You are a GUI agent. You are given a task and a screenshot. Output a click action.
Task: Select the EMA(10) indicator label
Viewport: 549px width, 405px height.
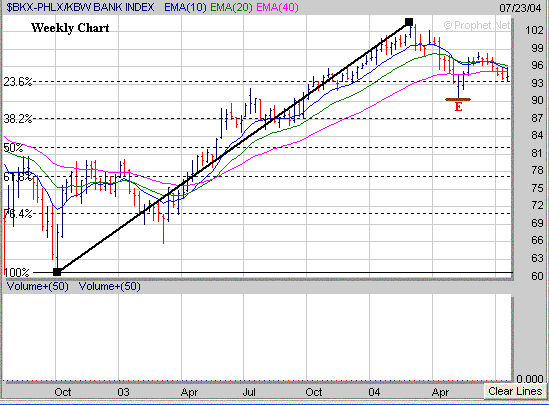tap(185, 7)
